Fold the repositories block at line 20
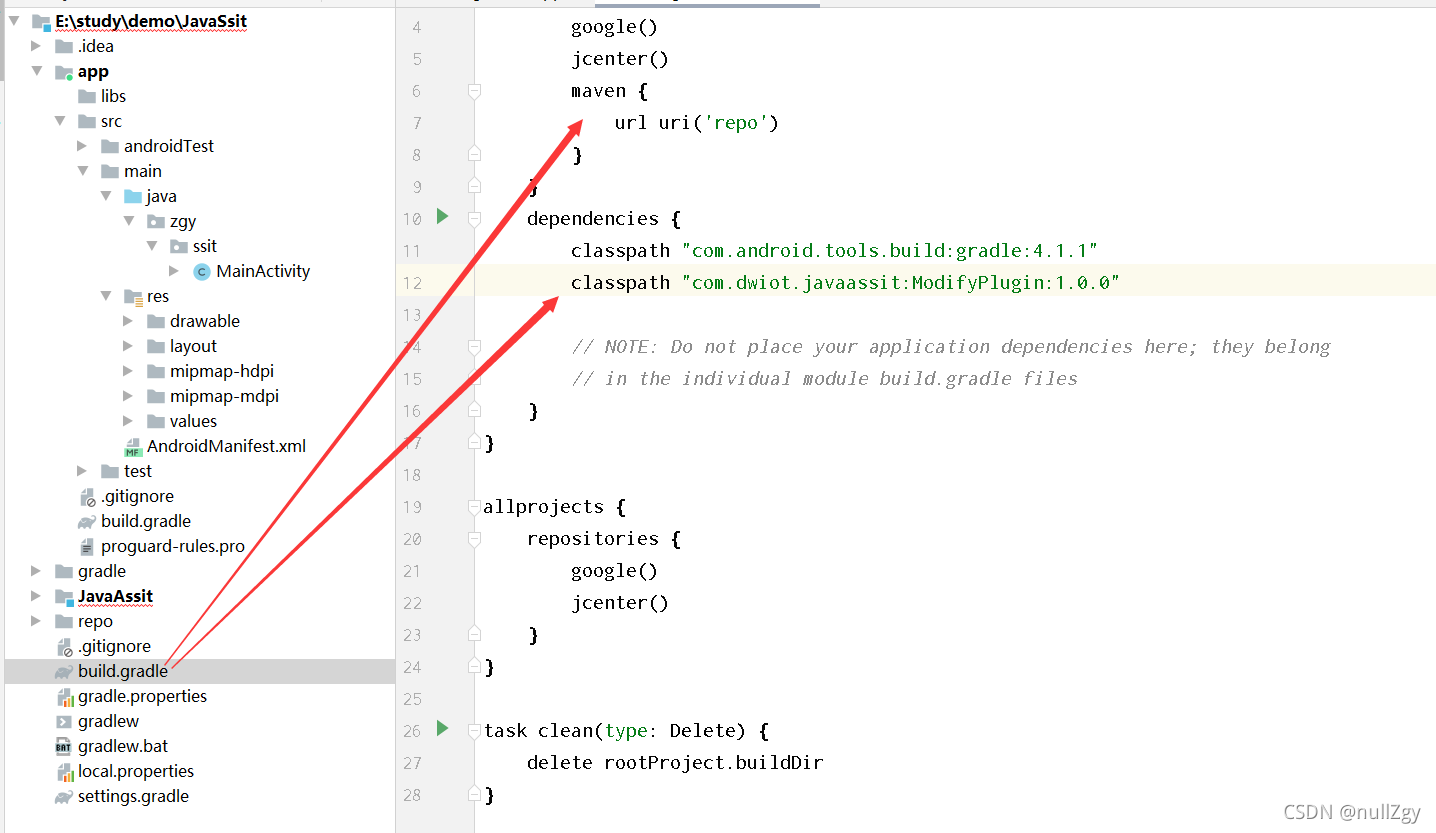This screenshot has height=833, width=1436. point(475,539)
